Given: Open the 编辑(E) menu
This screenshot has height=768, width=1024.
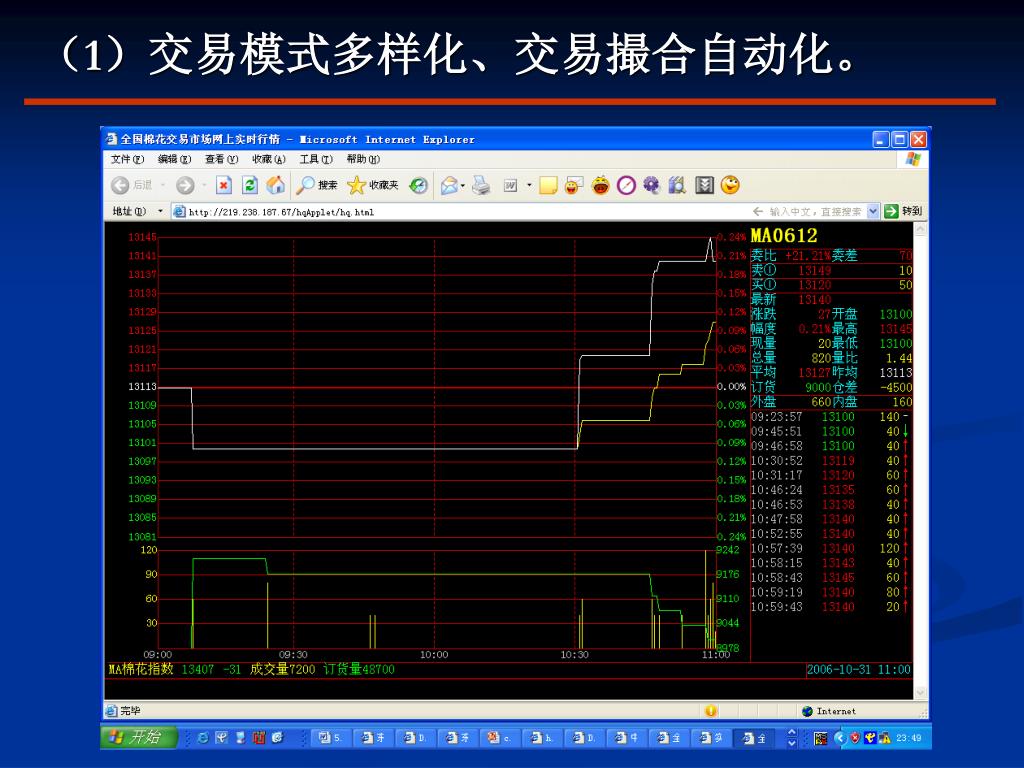Looking at the screenshot, I should 174,159.
